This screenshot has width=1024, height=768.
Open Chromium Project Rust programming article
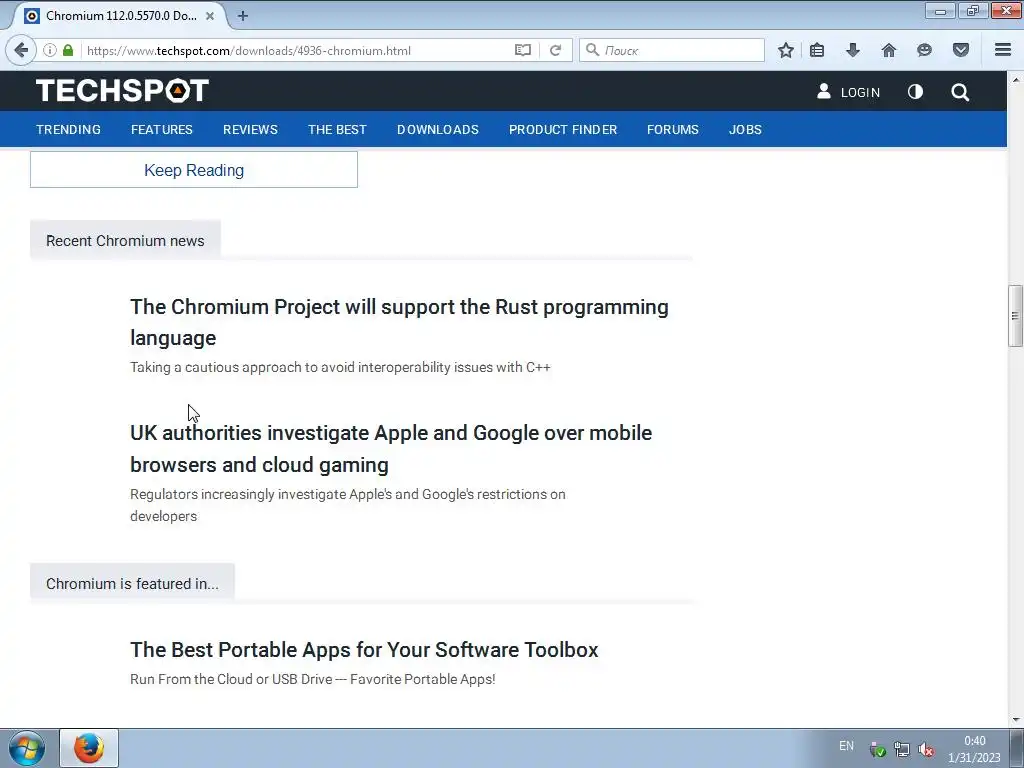[x=399, y=322]
